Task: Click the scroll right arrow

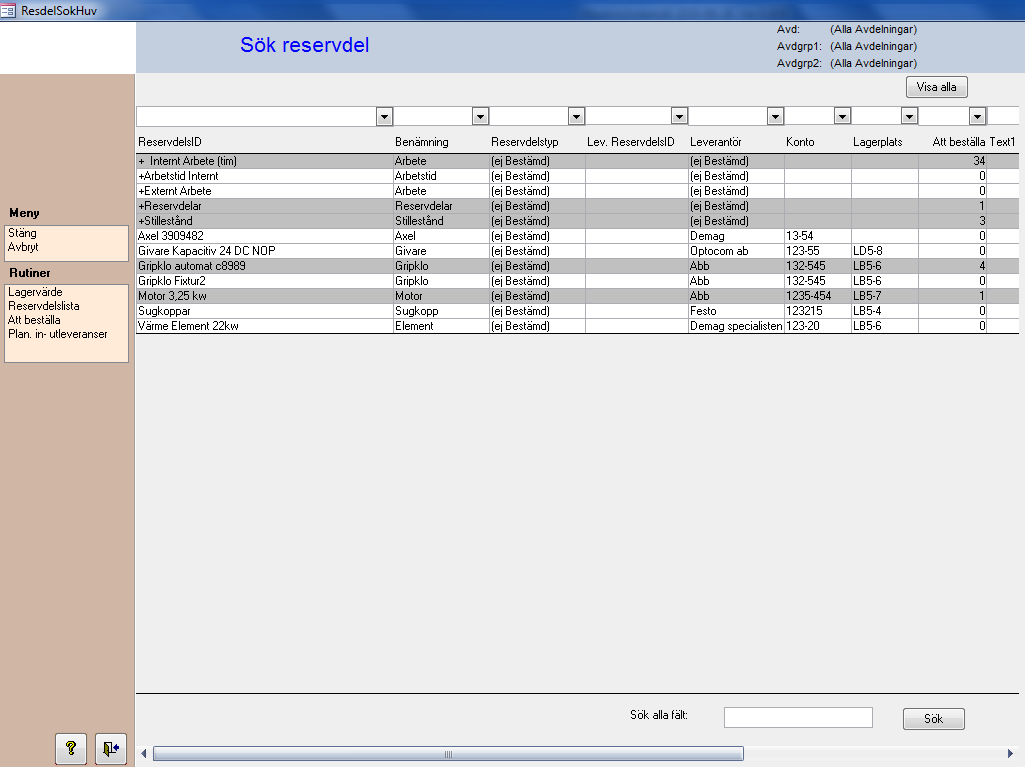Action: click(x=1010, y=754)
